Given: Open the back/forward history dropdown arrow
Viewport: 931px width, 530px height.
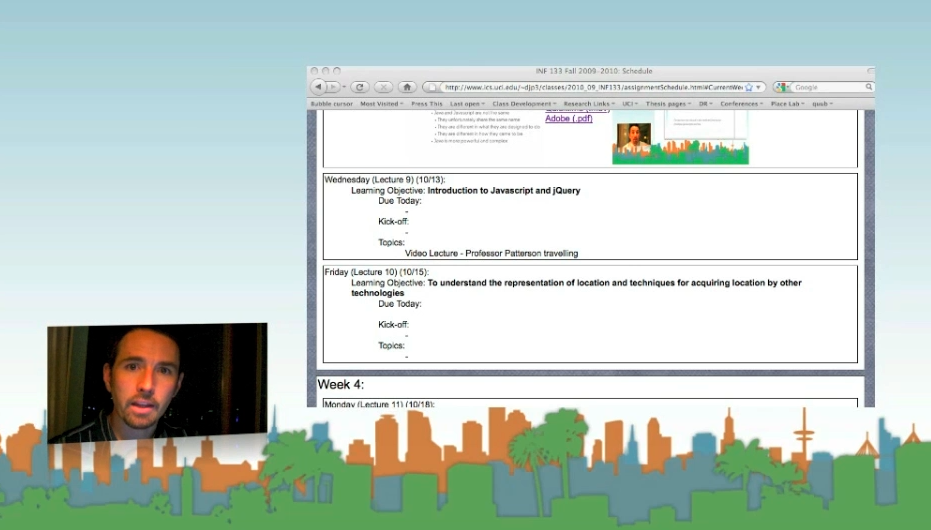Looking at the screenshot, I should 344,87.
